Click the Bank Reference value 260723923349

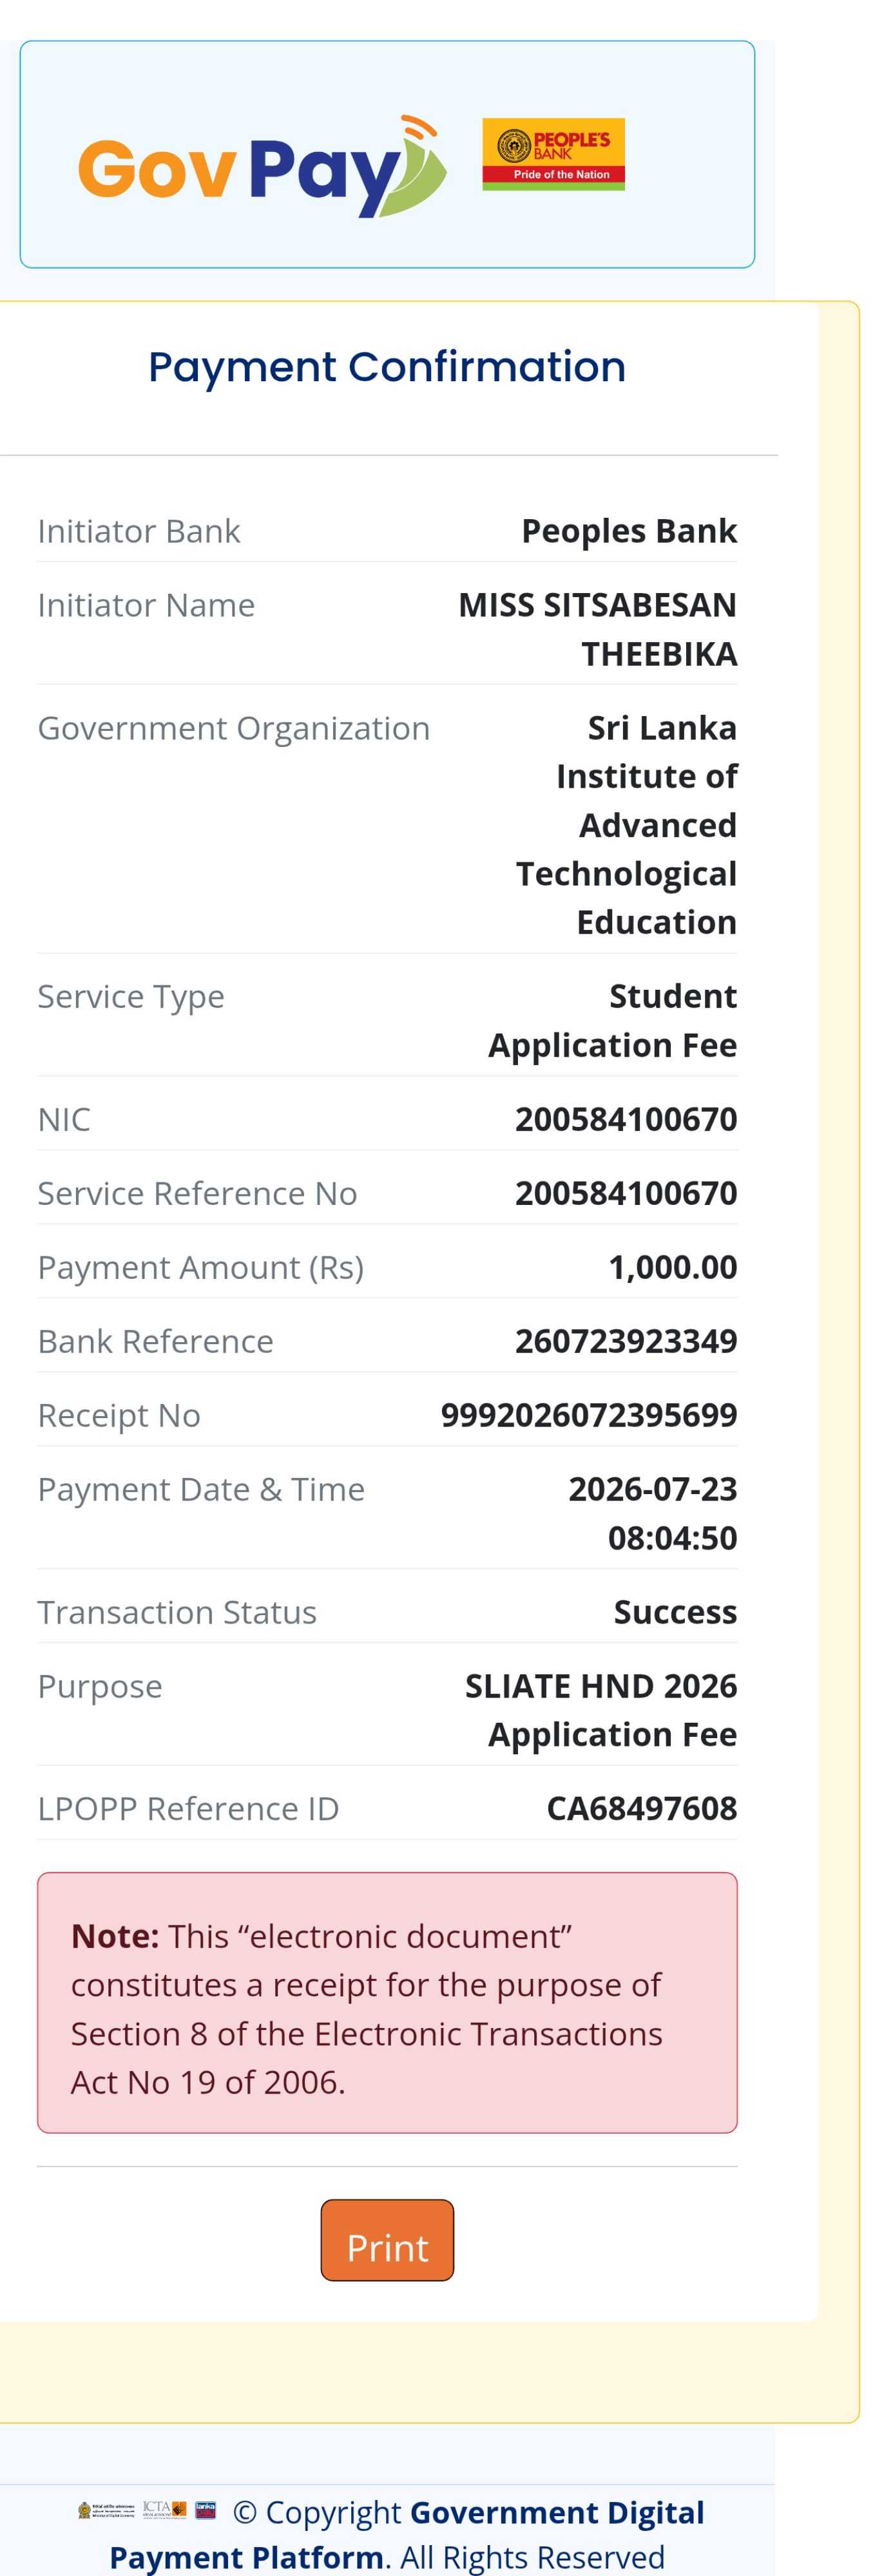click(x=626, y=1341)
